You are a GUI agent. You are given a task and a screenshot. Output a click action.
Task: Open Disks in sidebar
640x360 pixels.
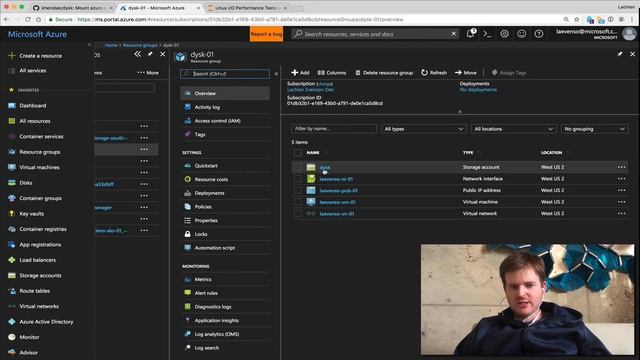tap(26, 183)
